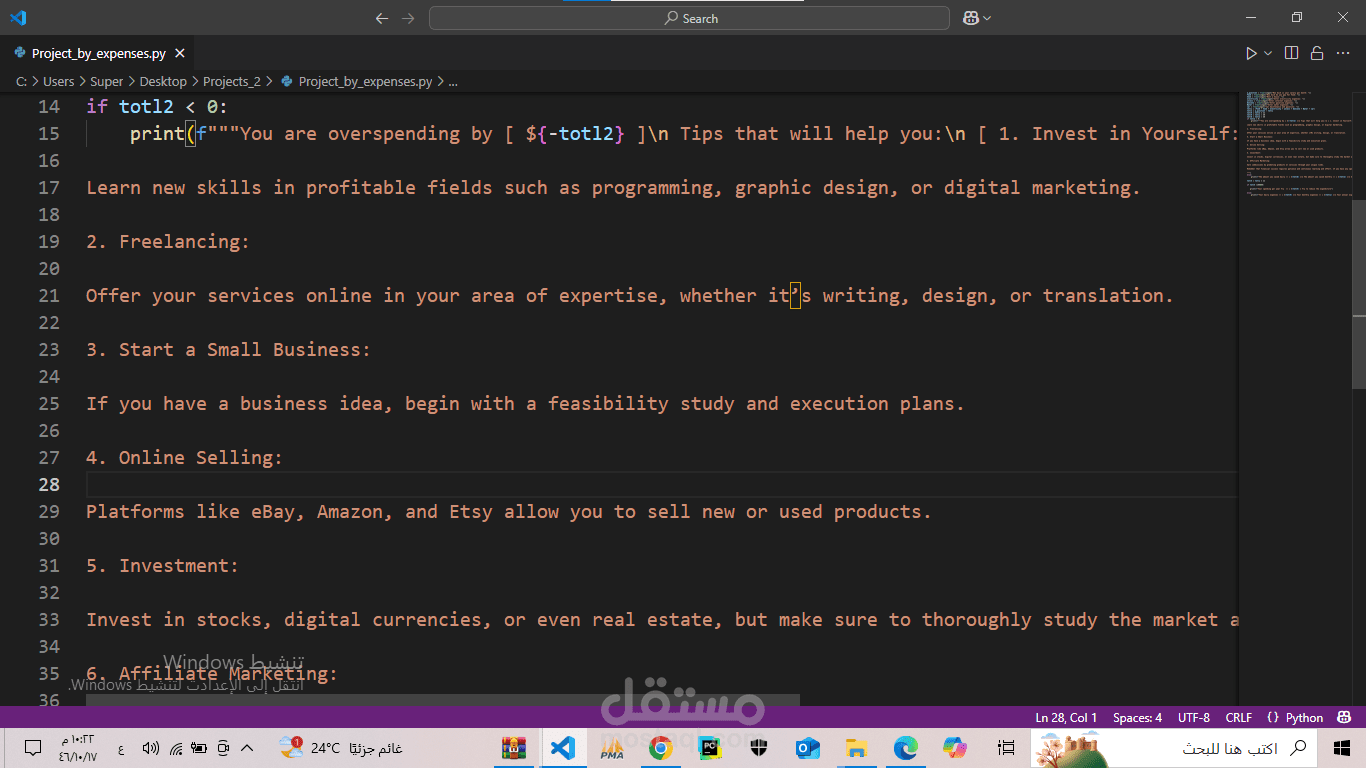Click the line 'Learn new skills in profitable'

coord(613,187)
